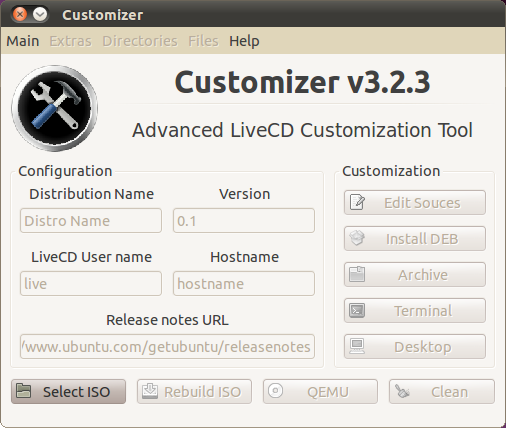Click the 'Customizer' window title text
506x428 pixels.
point(102,15)
